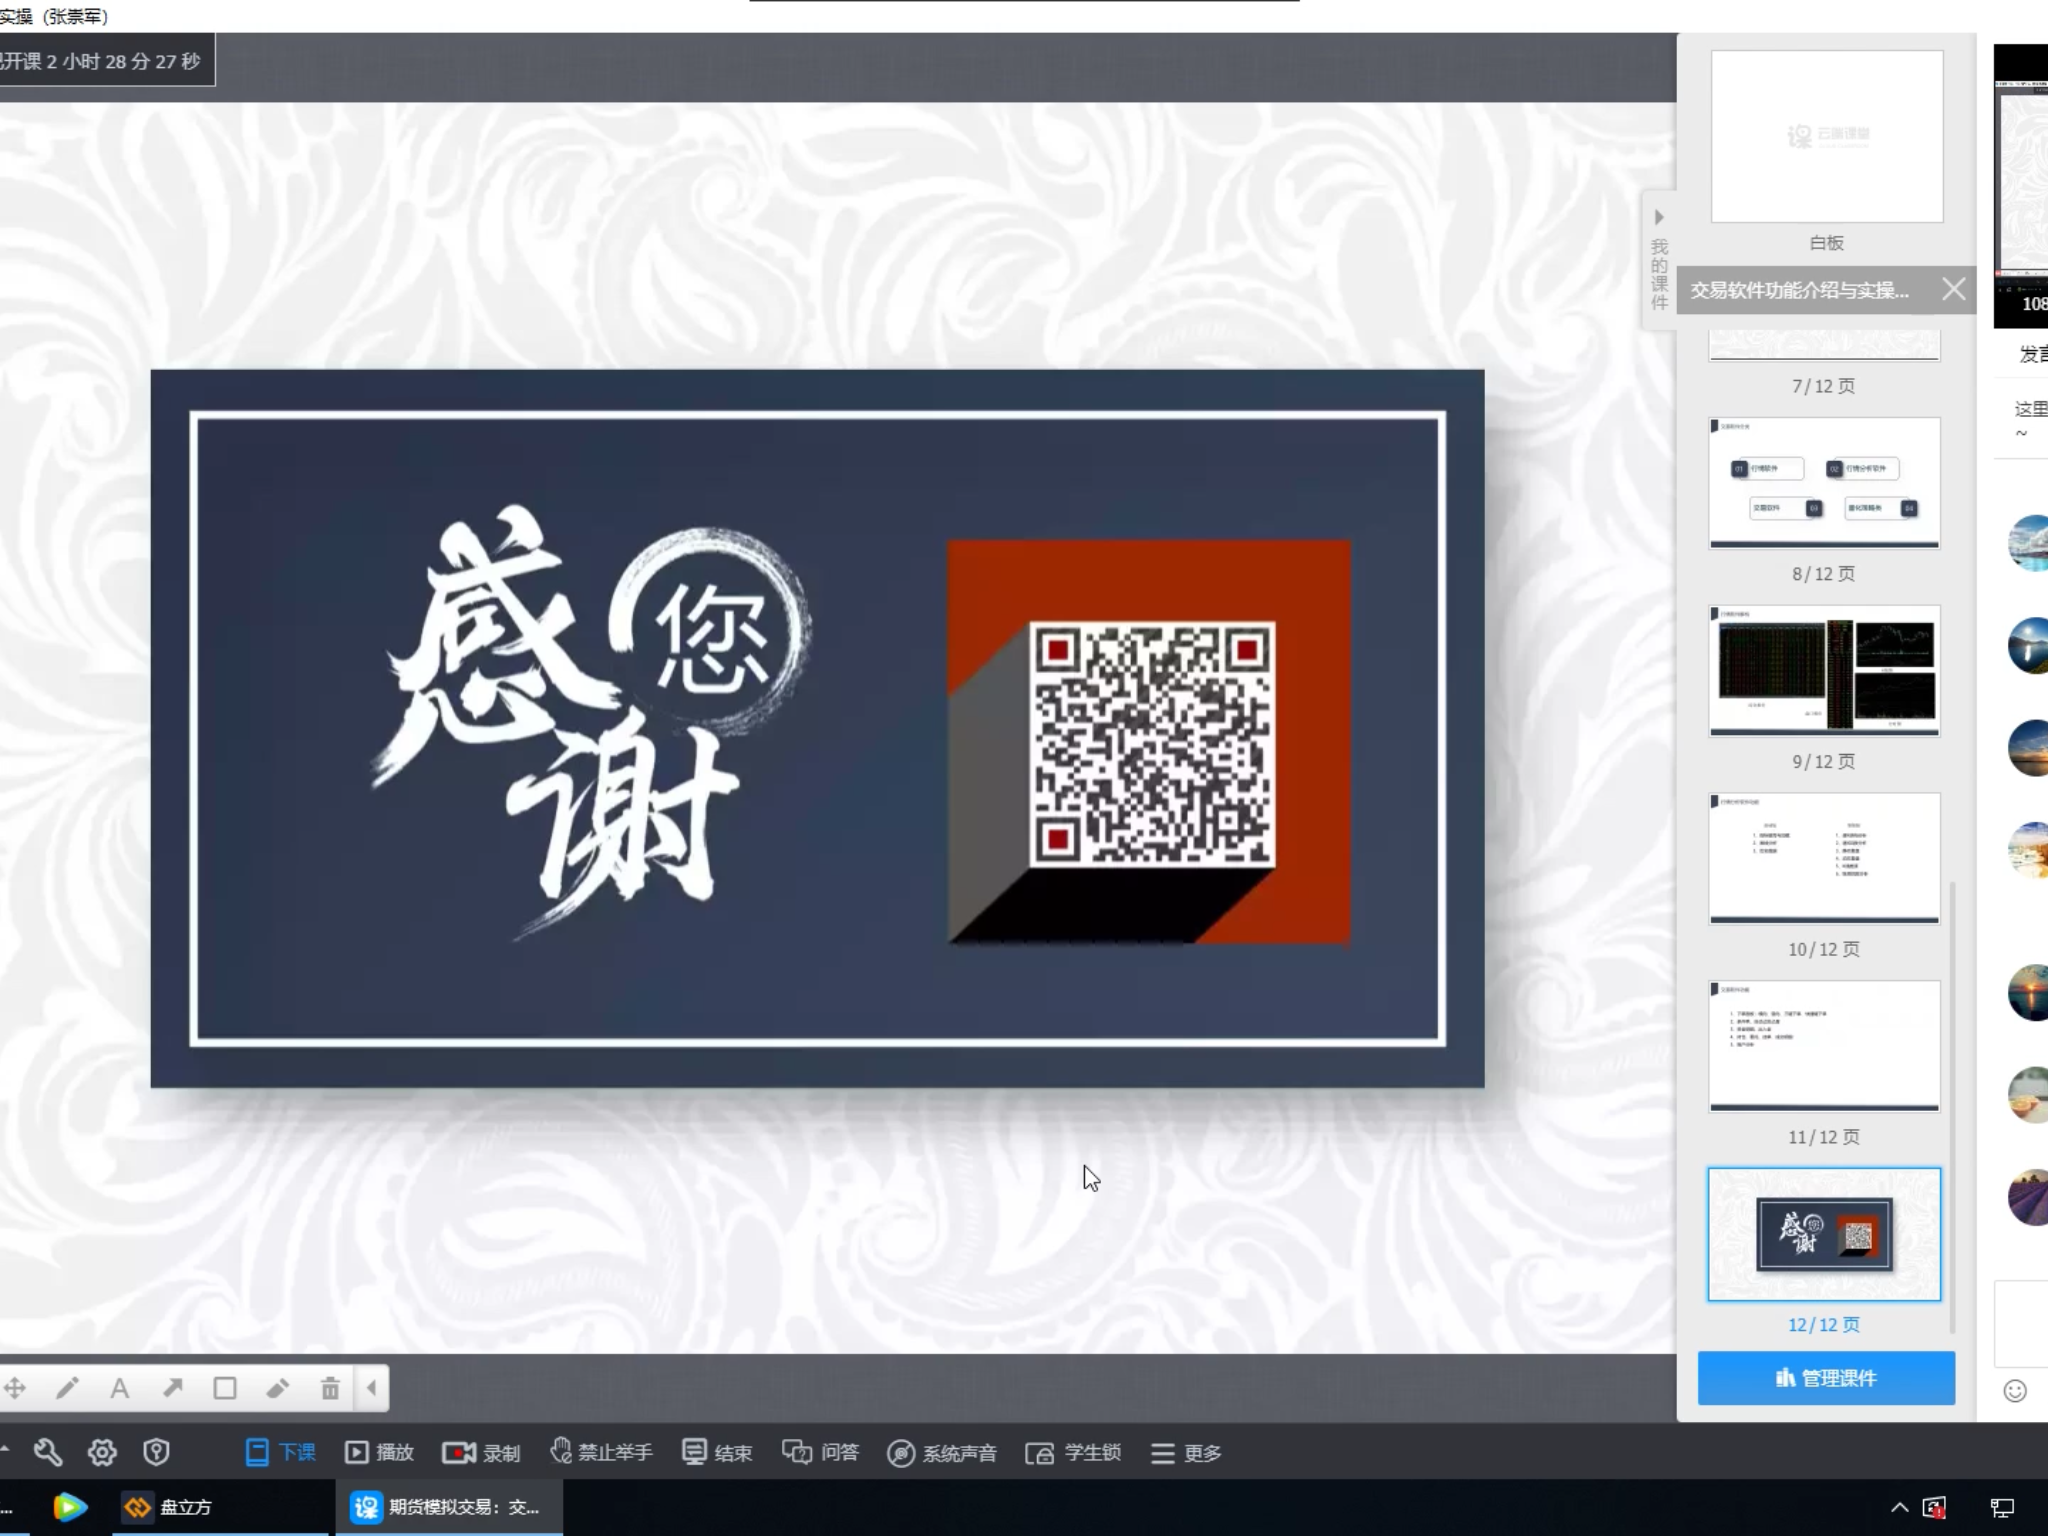Click the network tray icon

2002,1507
